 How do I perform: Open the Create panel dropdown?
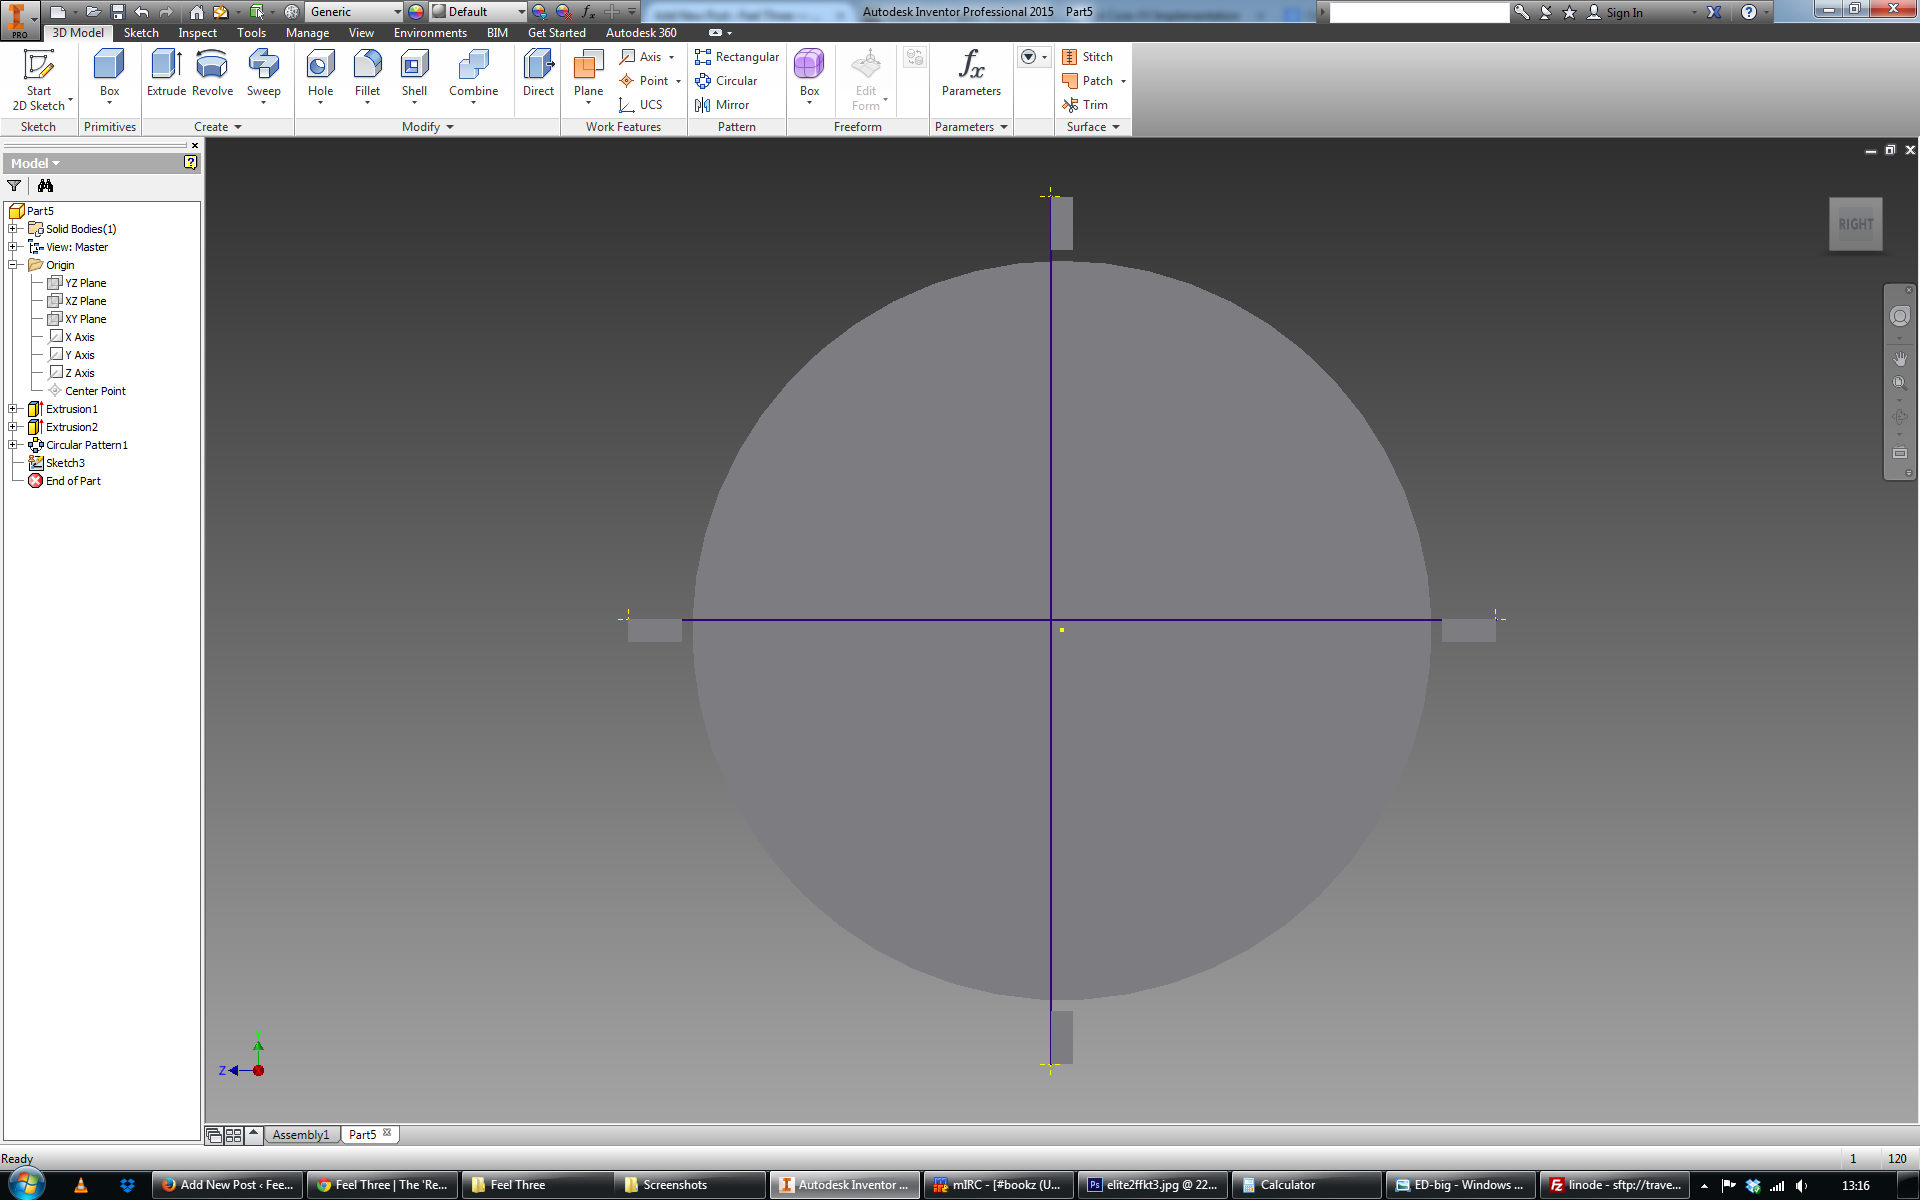217,127
